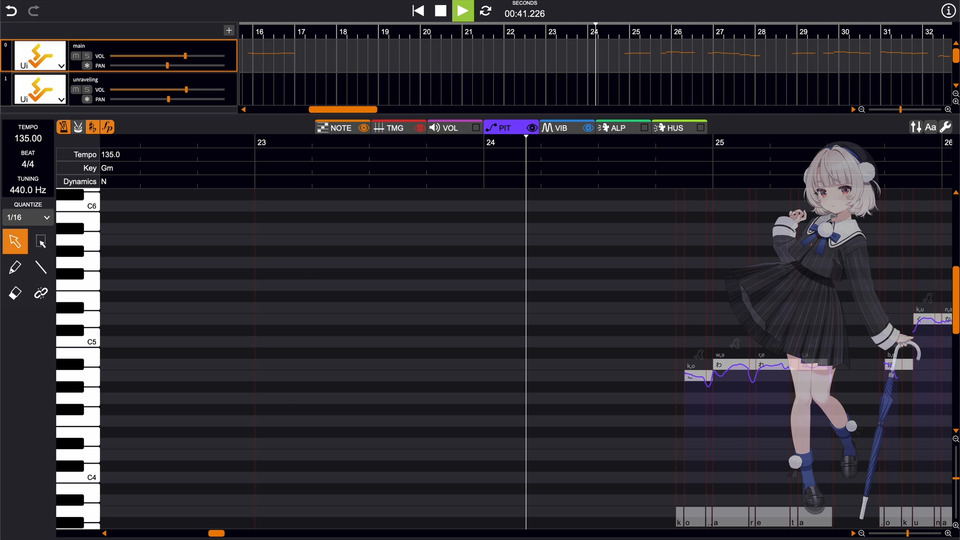
Task: Toggle the tempo lane metronome icon
Action: [x=63, y=127]
